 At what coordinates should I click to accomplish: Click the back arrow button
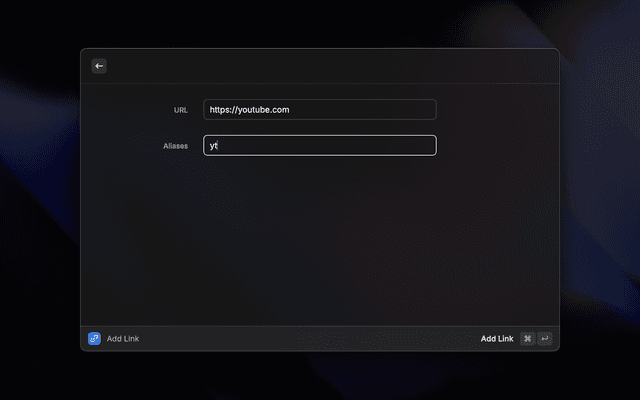99,66
